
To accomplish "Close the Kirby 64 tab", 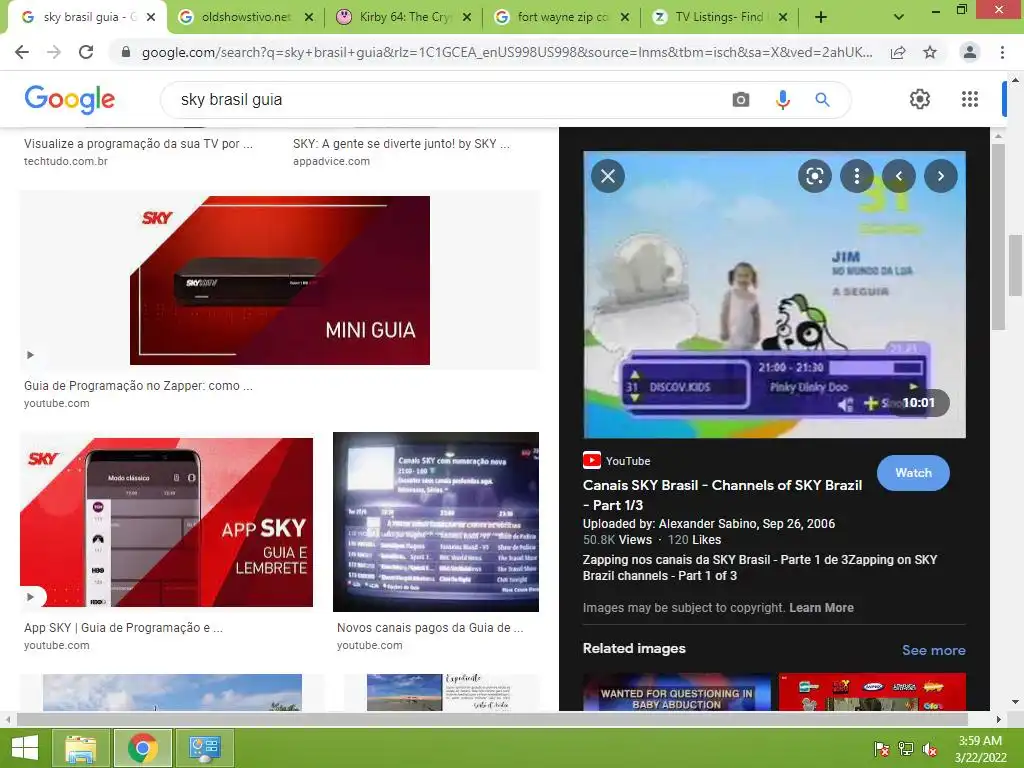I will coord(467,17).
